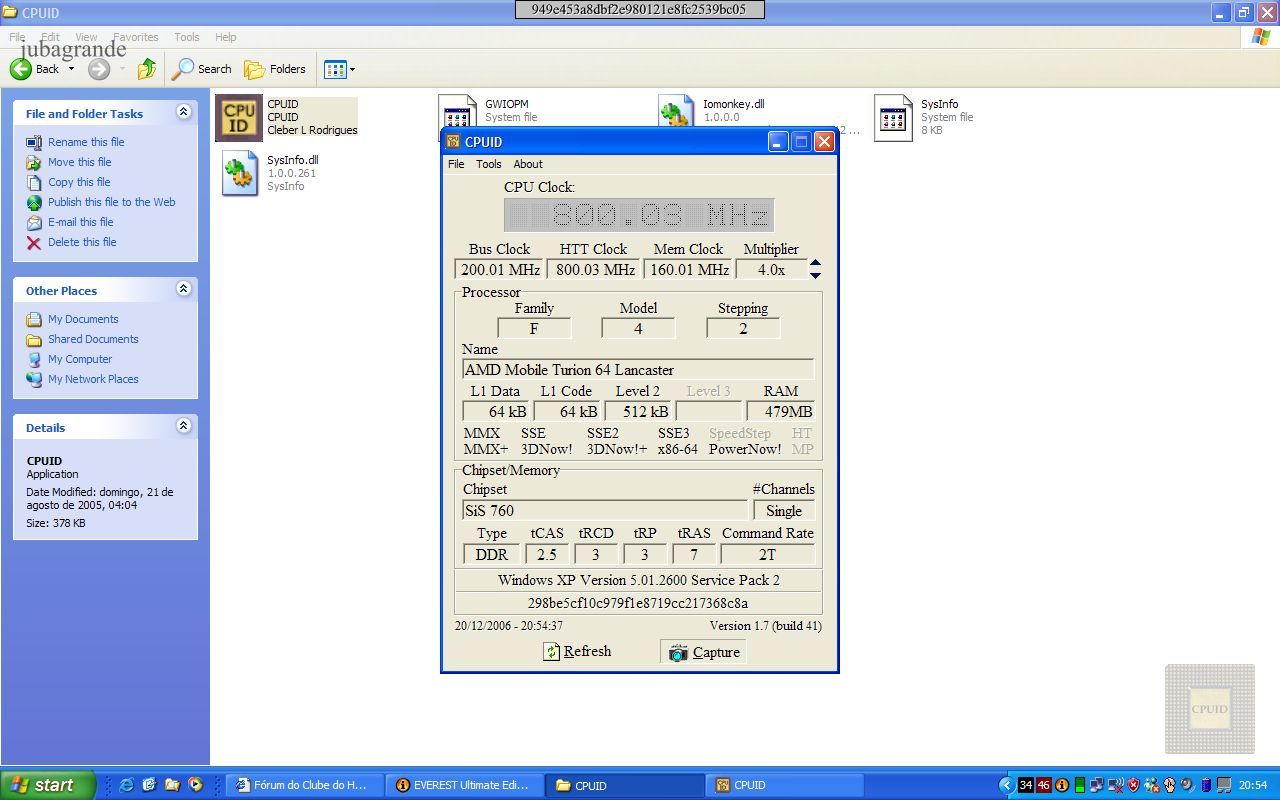Select the SysInfo.dll file icon

pos(240,173)
